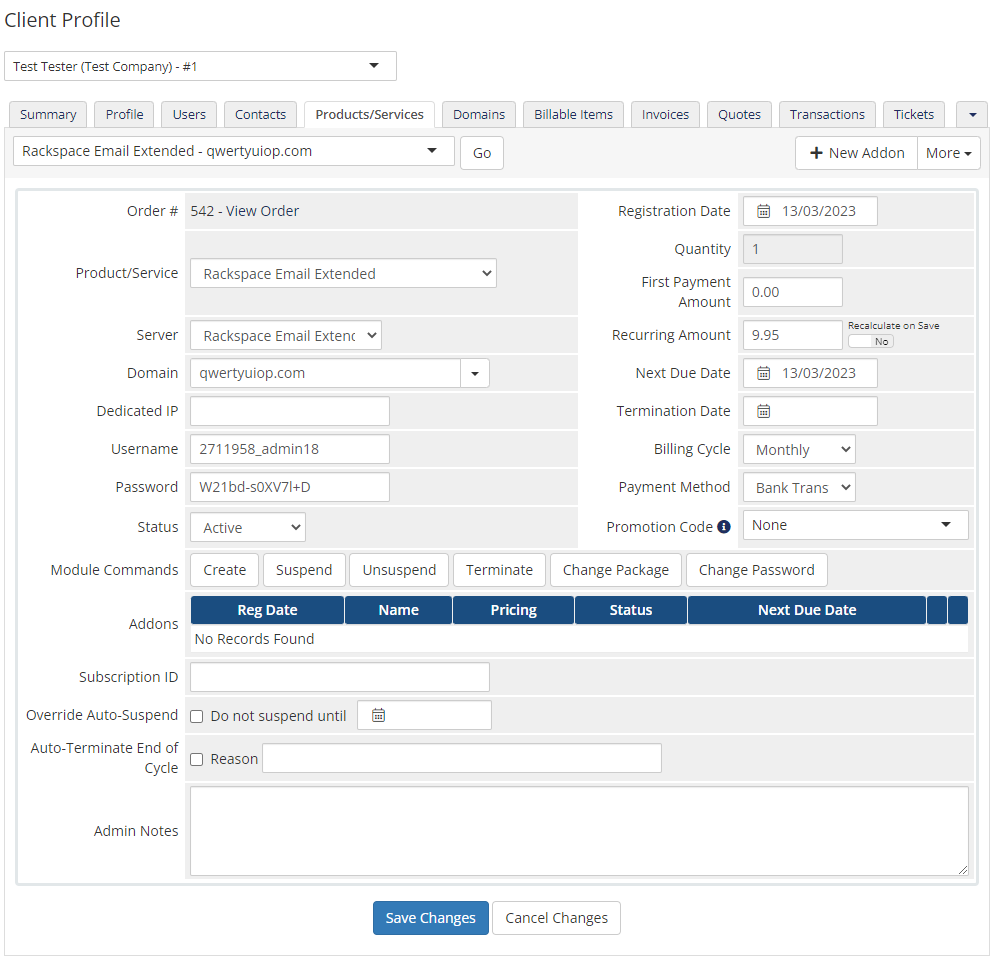
Task: Switch to the Contacts tab
Action: click(260, 115)
